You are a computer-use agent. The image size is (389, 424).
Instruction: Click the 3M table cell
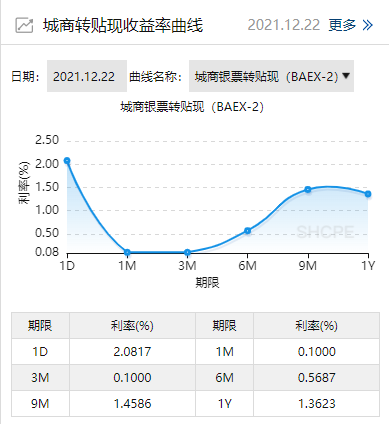(40, 378)
